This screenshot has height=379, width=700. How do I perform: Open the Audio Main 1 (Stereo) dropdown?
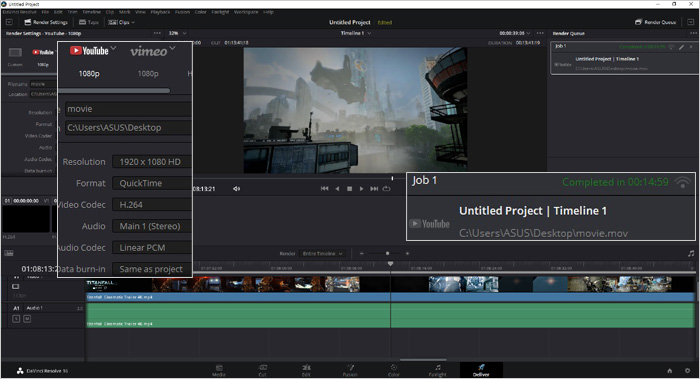point(152,226)
